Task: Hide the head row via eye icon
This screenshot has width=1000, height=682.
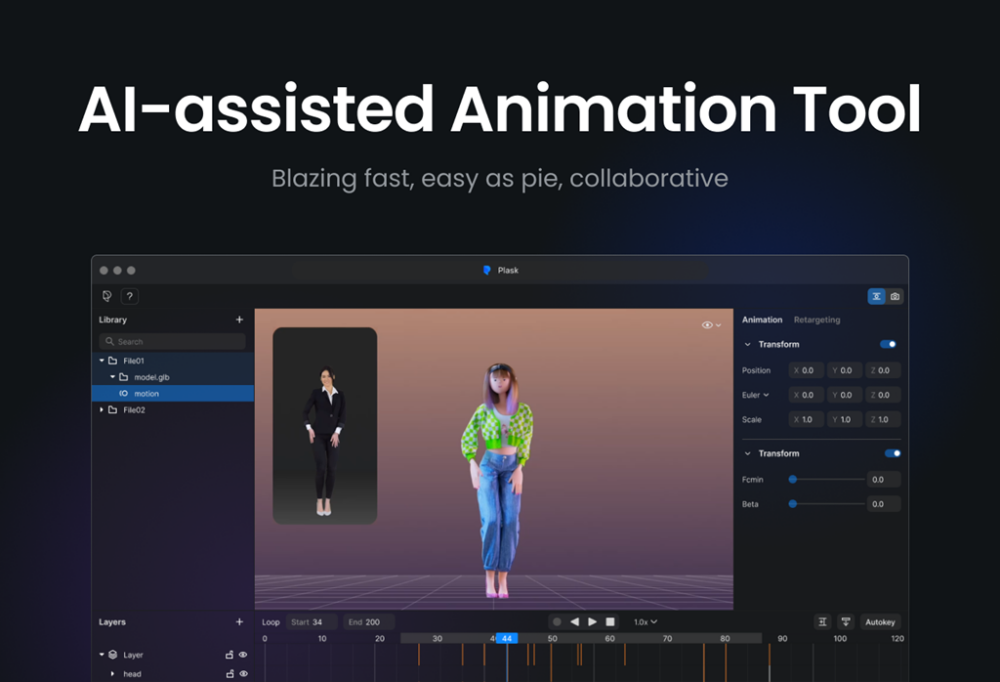Action: (243, 674)
